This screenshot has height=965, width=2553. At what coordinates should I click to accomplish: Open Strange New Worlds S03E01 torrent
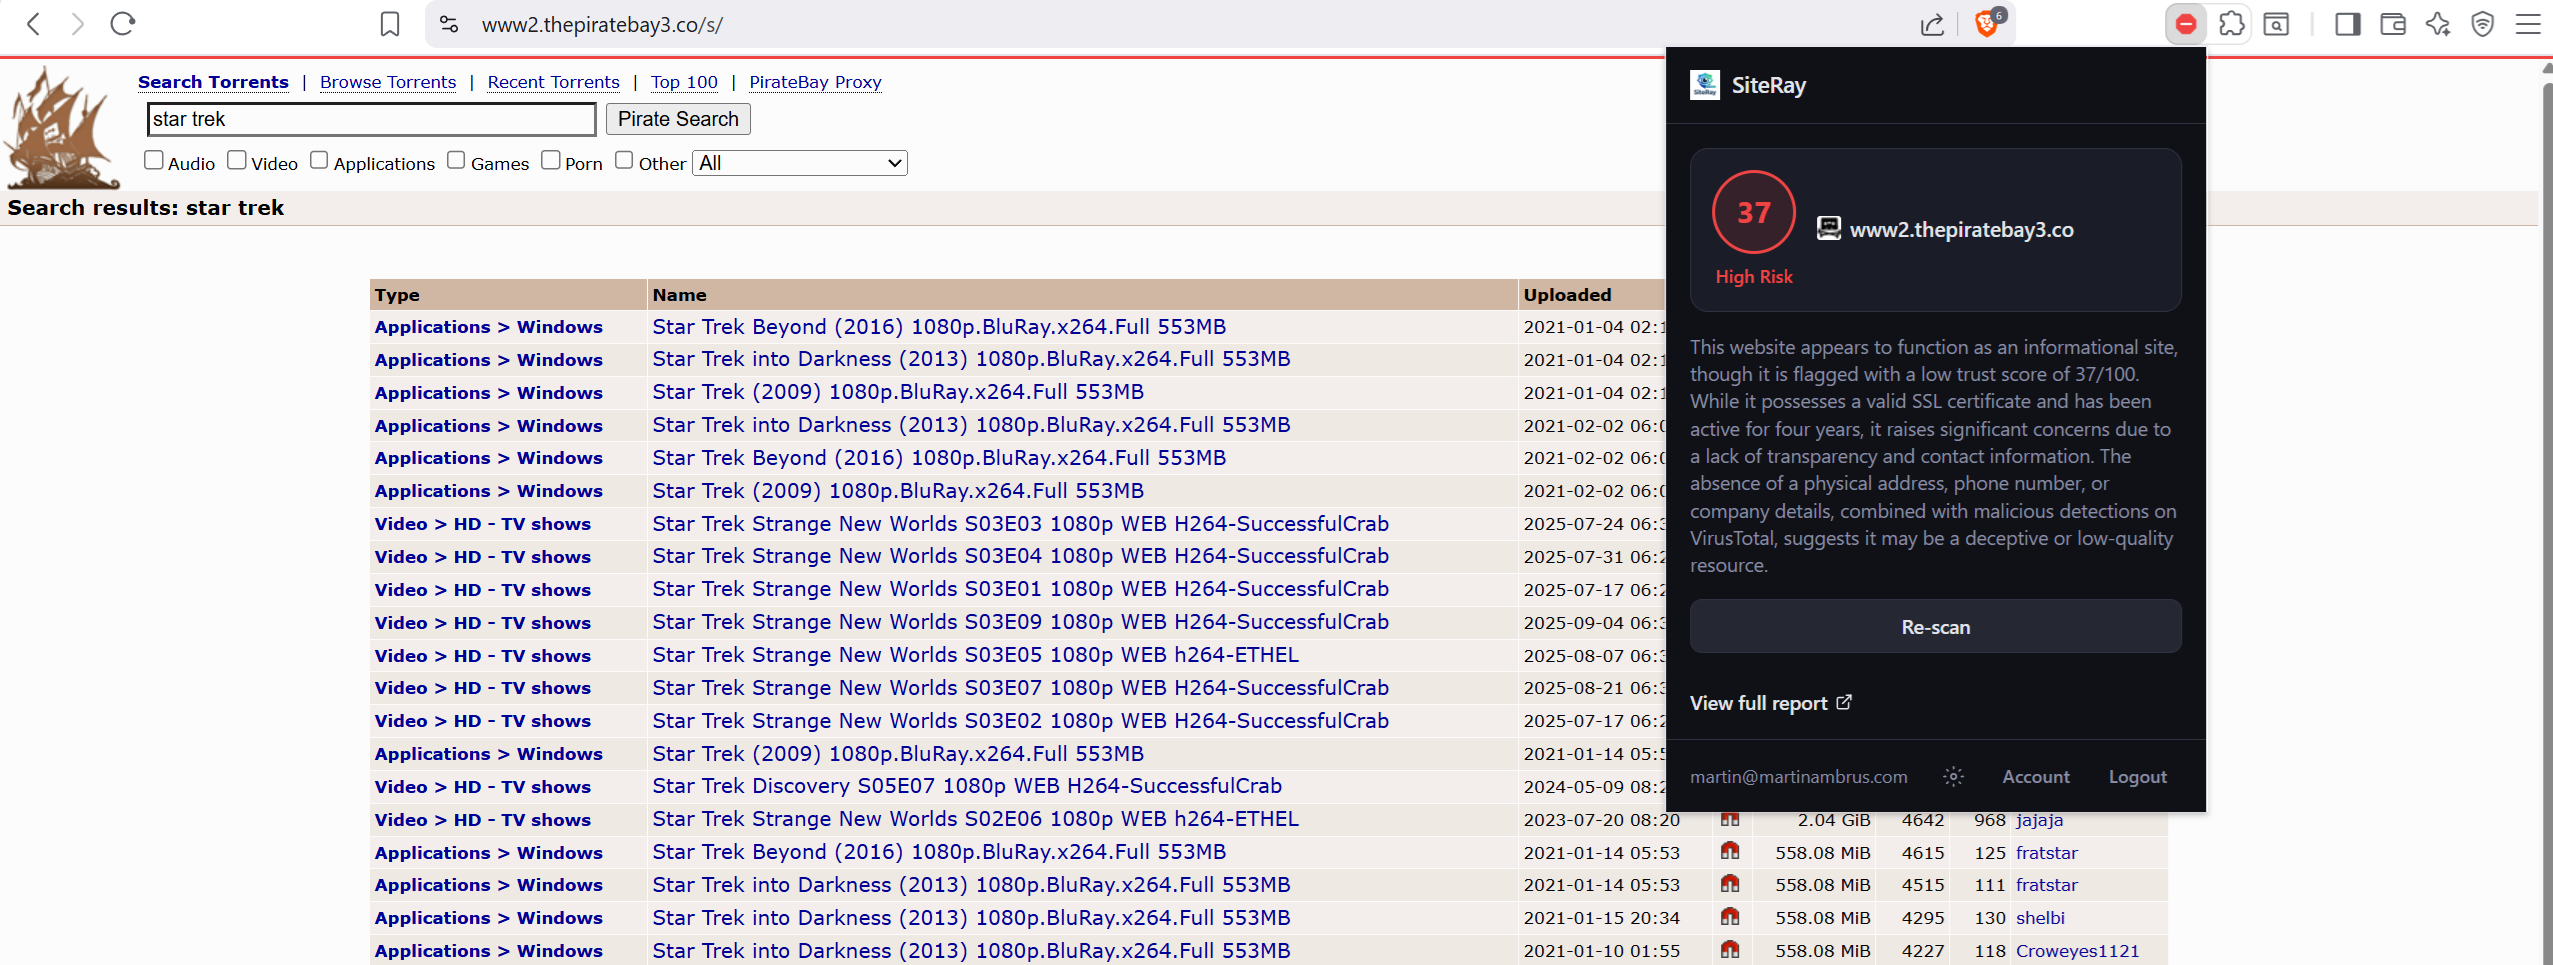1020,589
